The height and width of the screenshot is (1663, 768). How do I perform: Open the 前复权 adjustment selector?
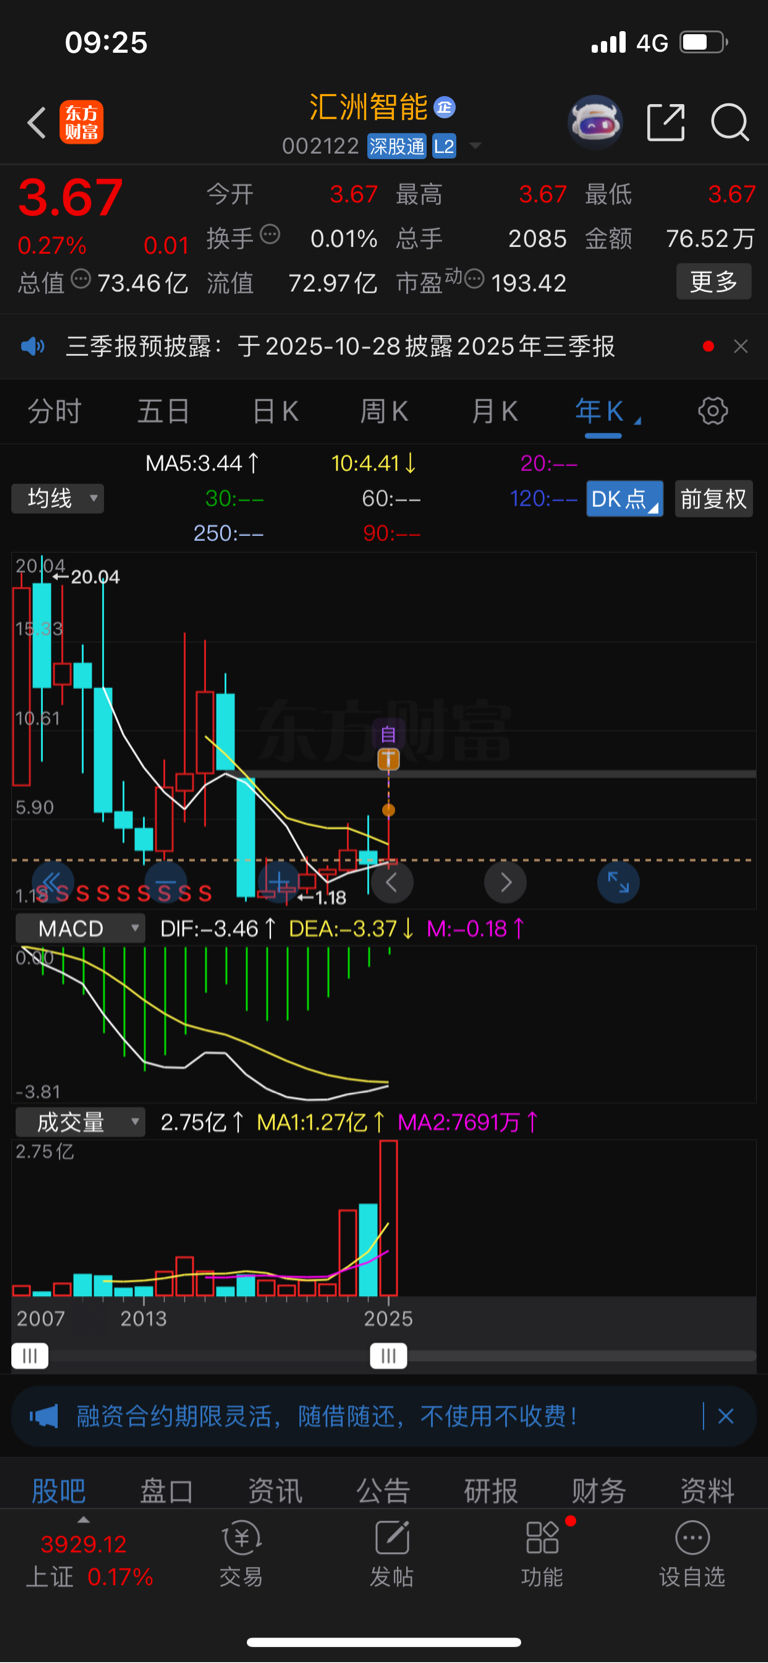tap(714, 499)
